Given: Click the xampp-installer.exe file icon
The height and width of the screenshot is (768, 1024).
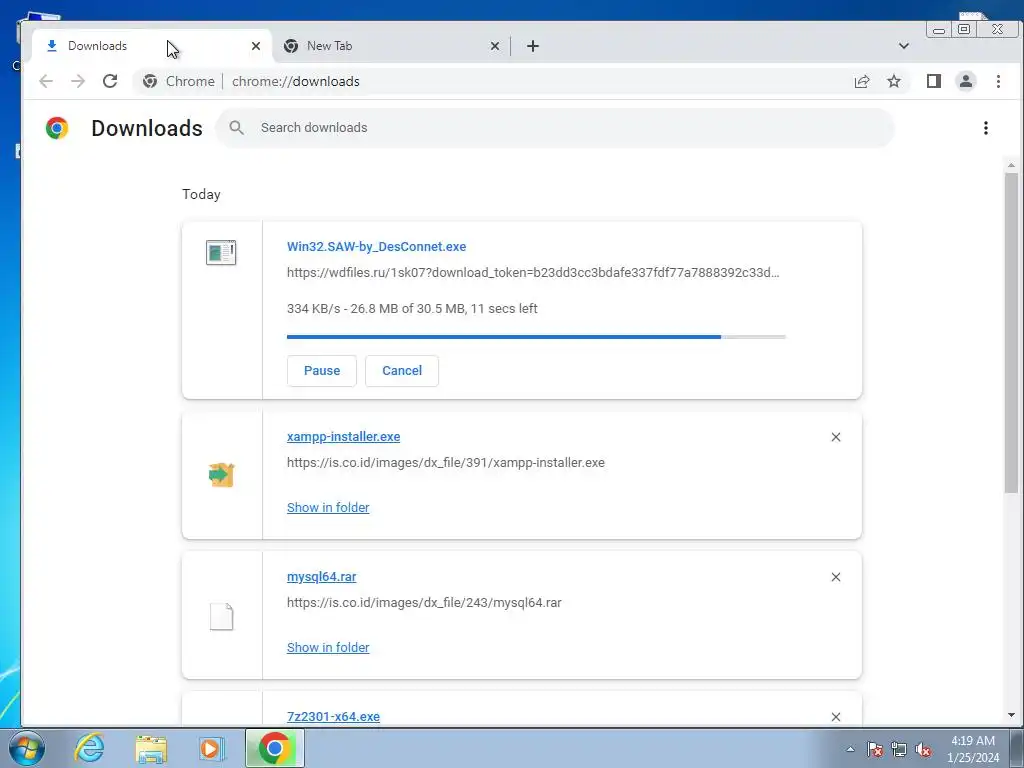Looking at the screenshot, I should [221, 475].
